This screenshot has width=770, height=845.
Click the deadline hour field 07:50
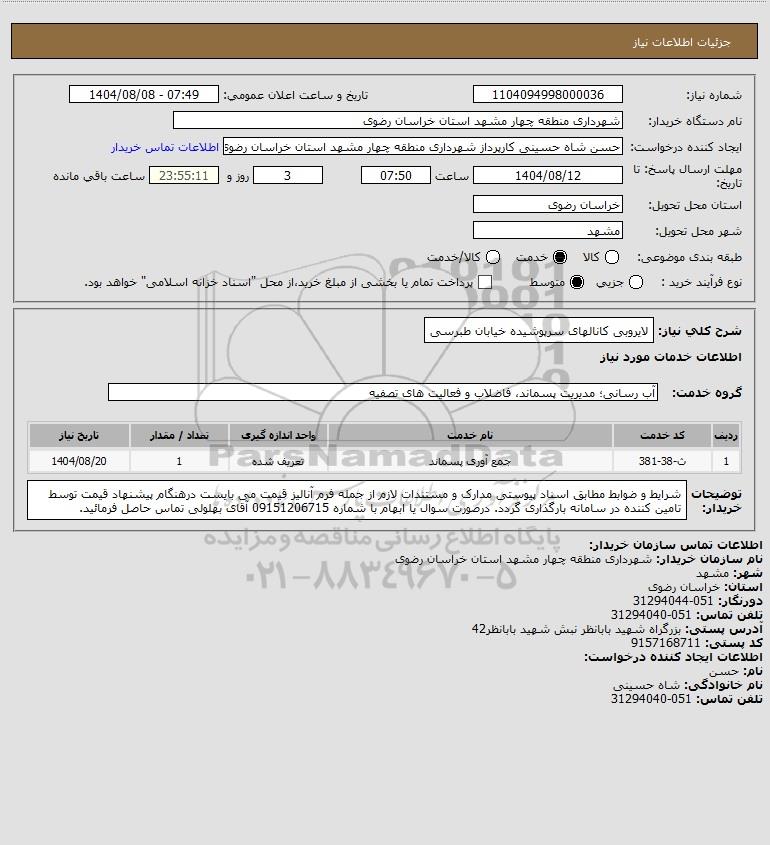(396, 176)
